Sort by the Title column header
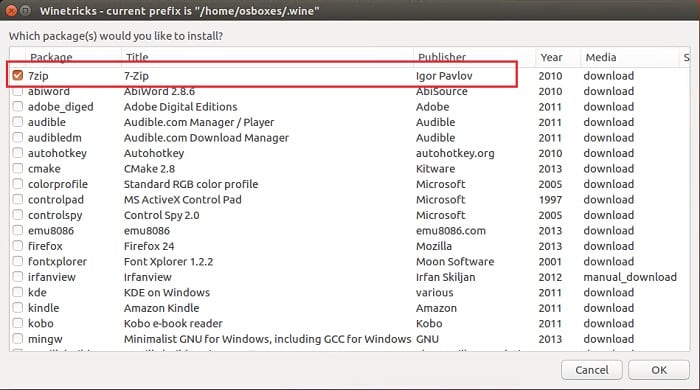The image size is (700, 390). (267, 57)
